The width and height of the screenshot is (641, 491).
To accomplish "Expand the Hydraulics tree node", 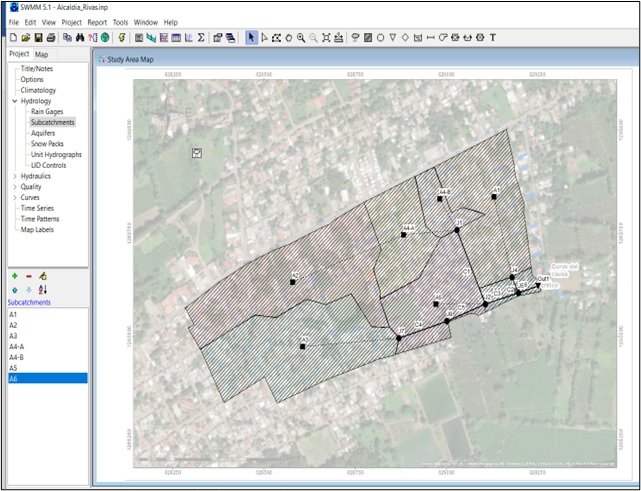I will pos(14,175).
